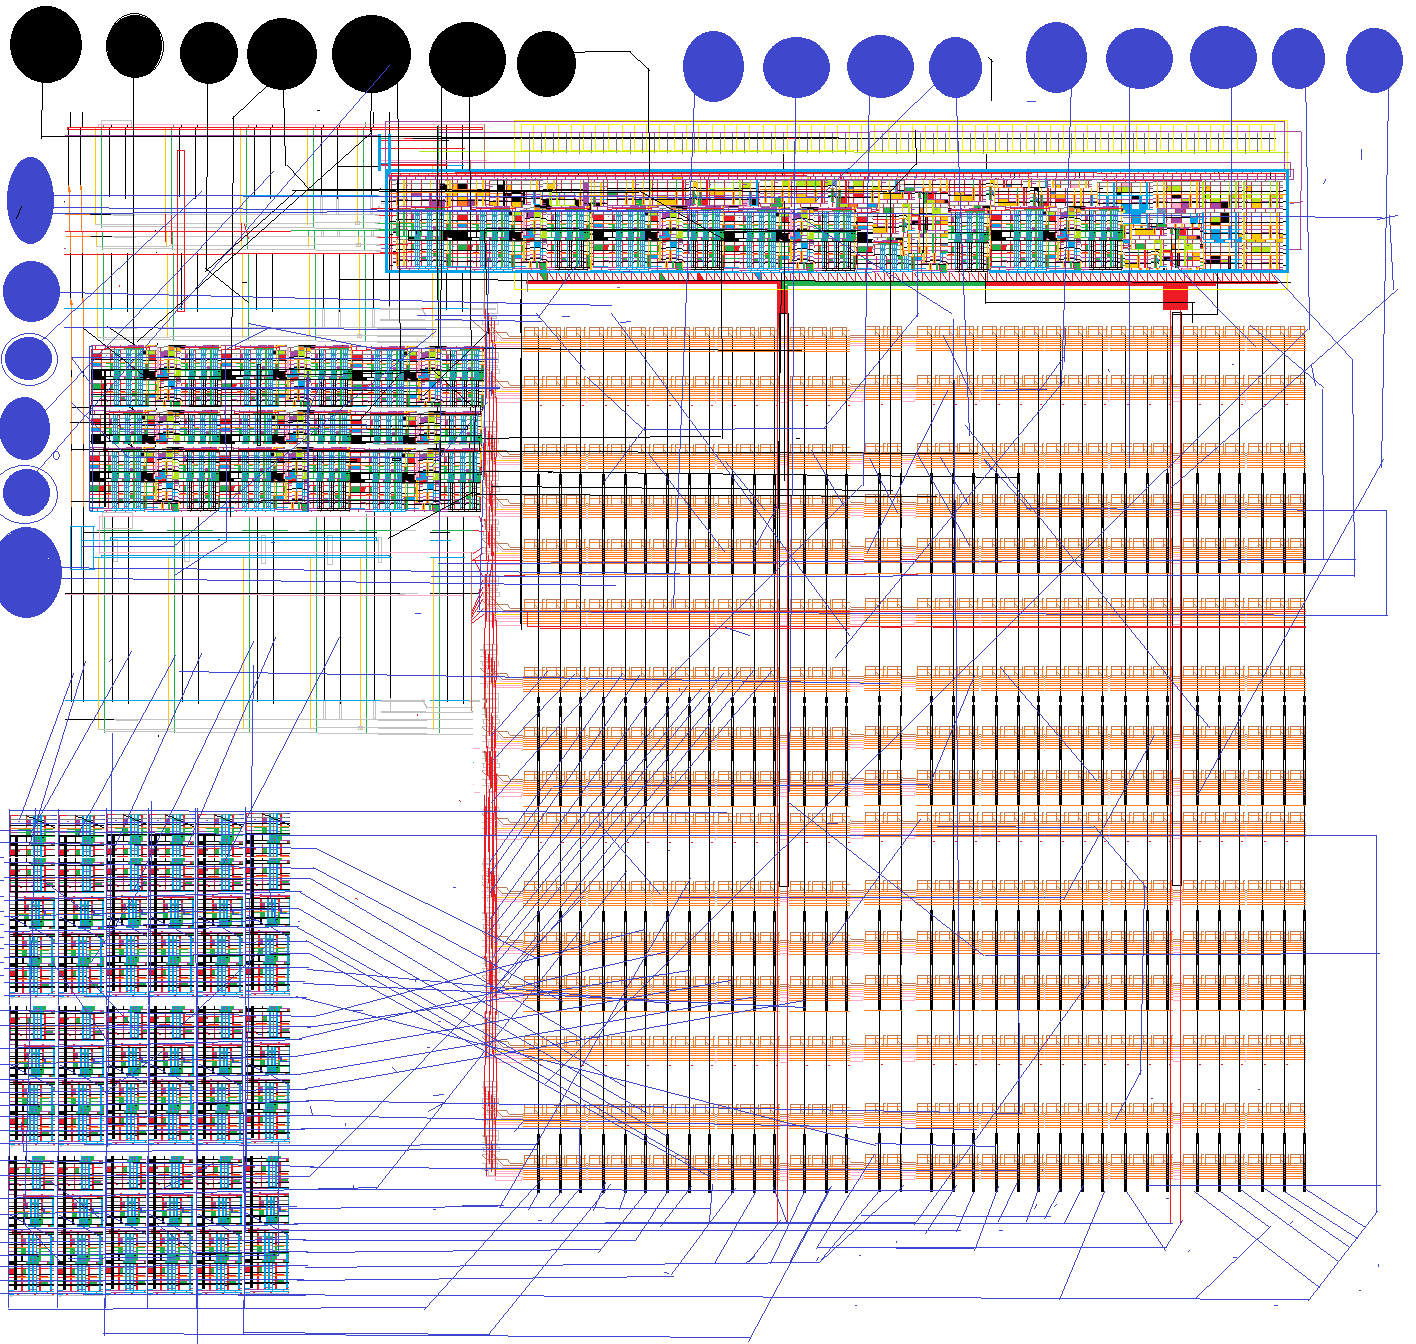The width and height of the screenshot is (1416, 1344).
Task: Select the large bottom blue pad on left edge
Action: (29, 572)
